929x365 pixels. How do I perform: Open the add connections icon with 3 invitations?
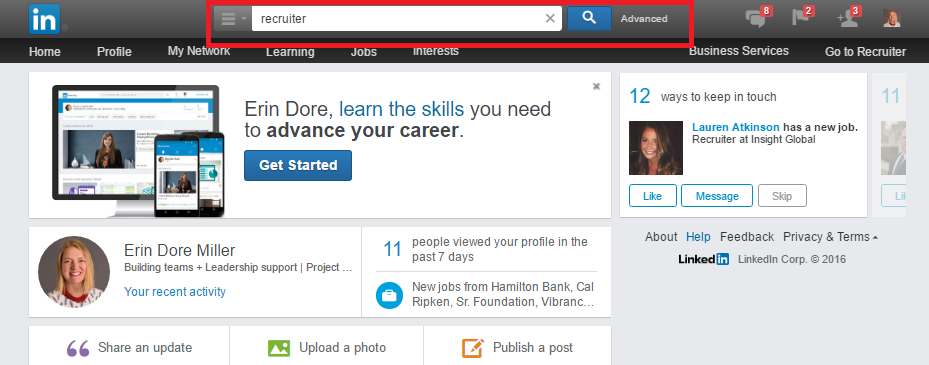[x=848, y=17]
